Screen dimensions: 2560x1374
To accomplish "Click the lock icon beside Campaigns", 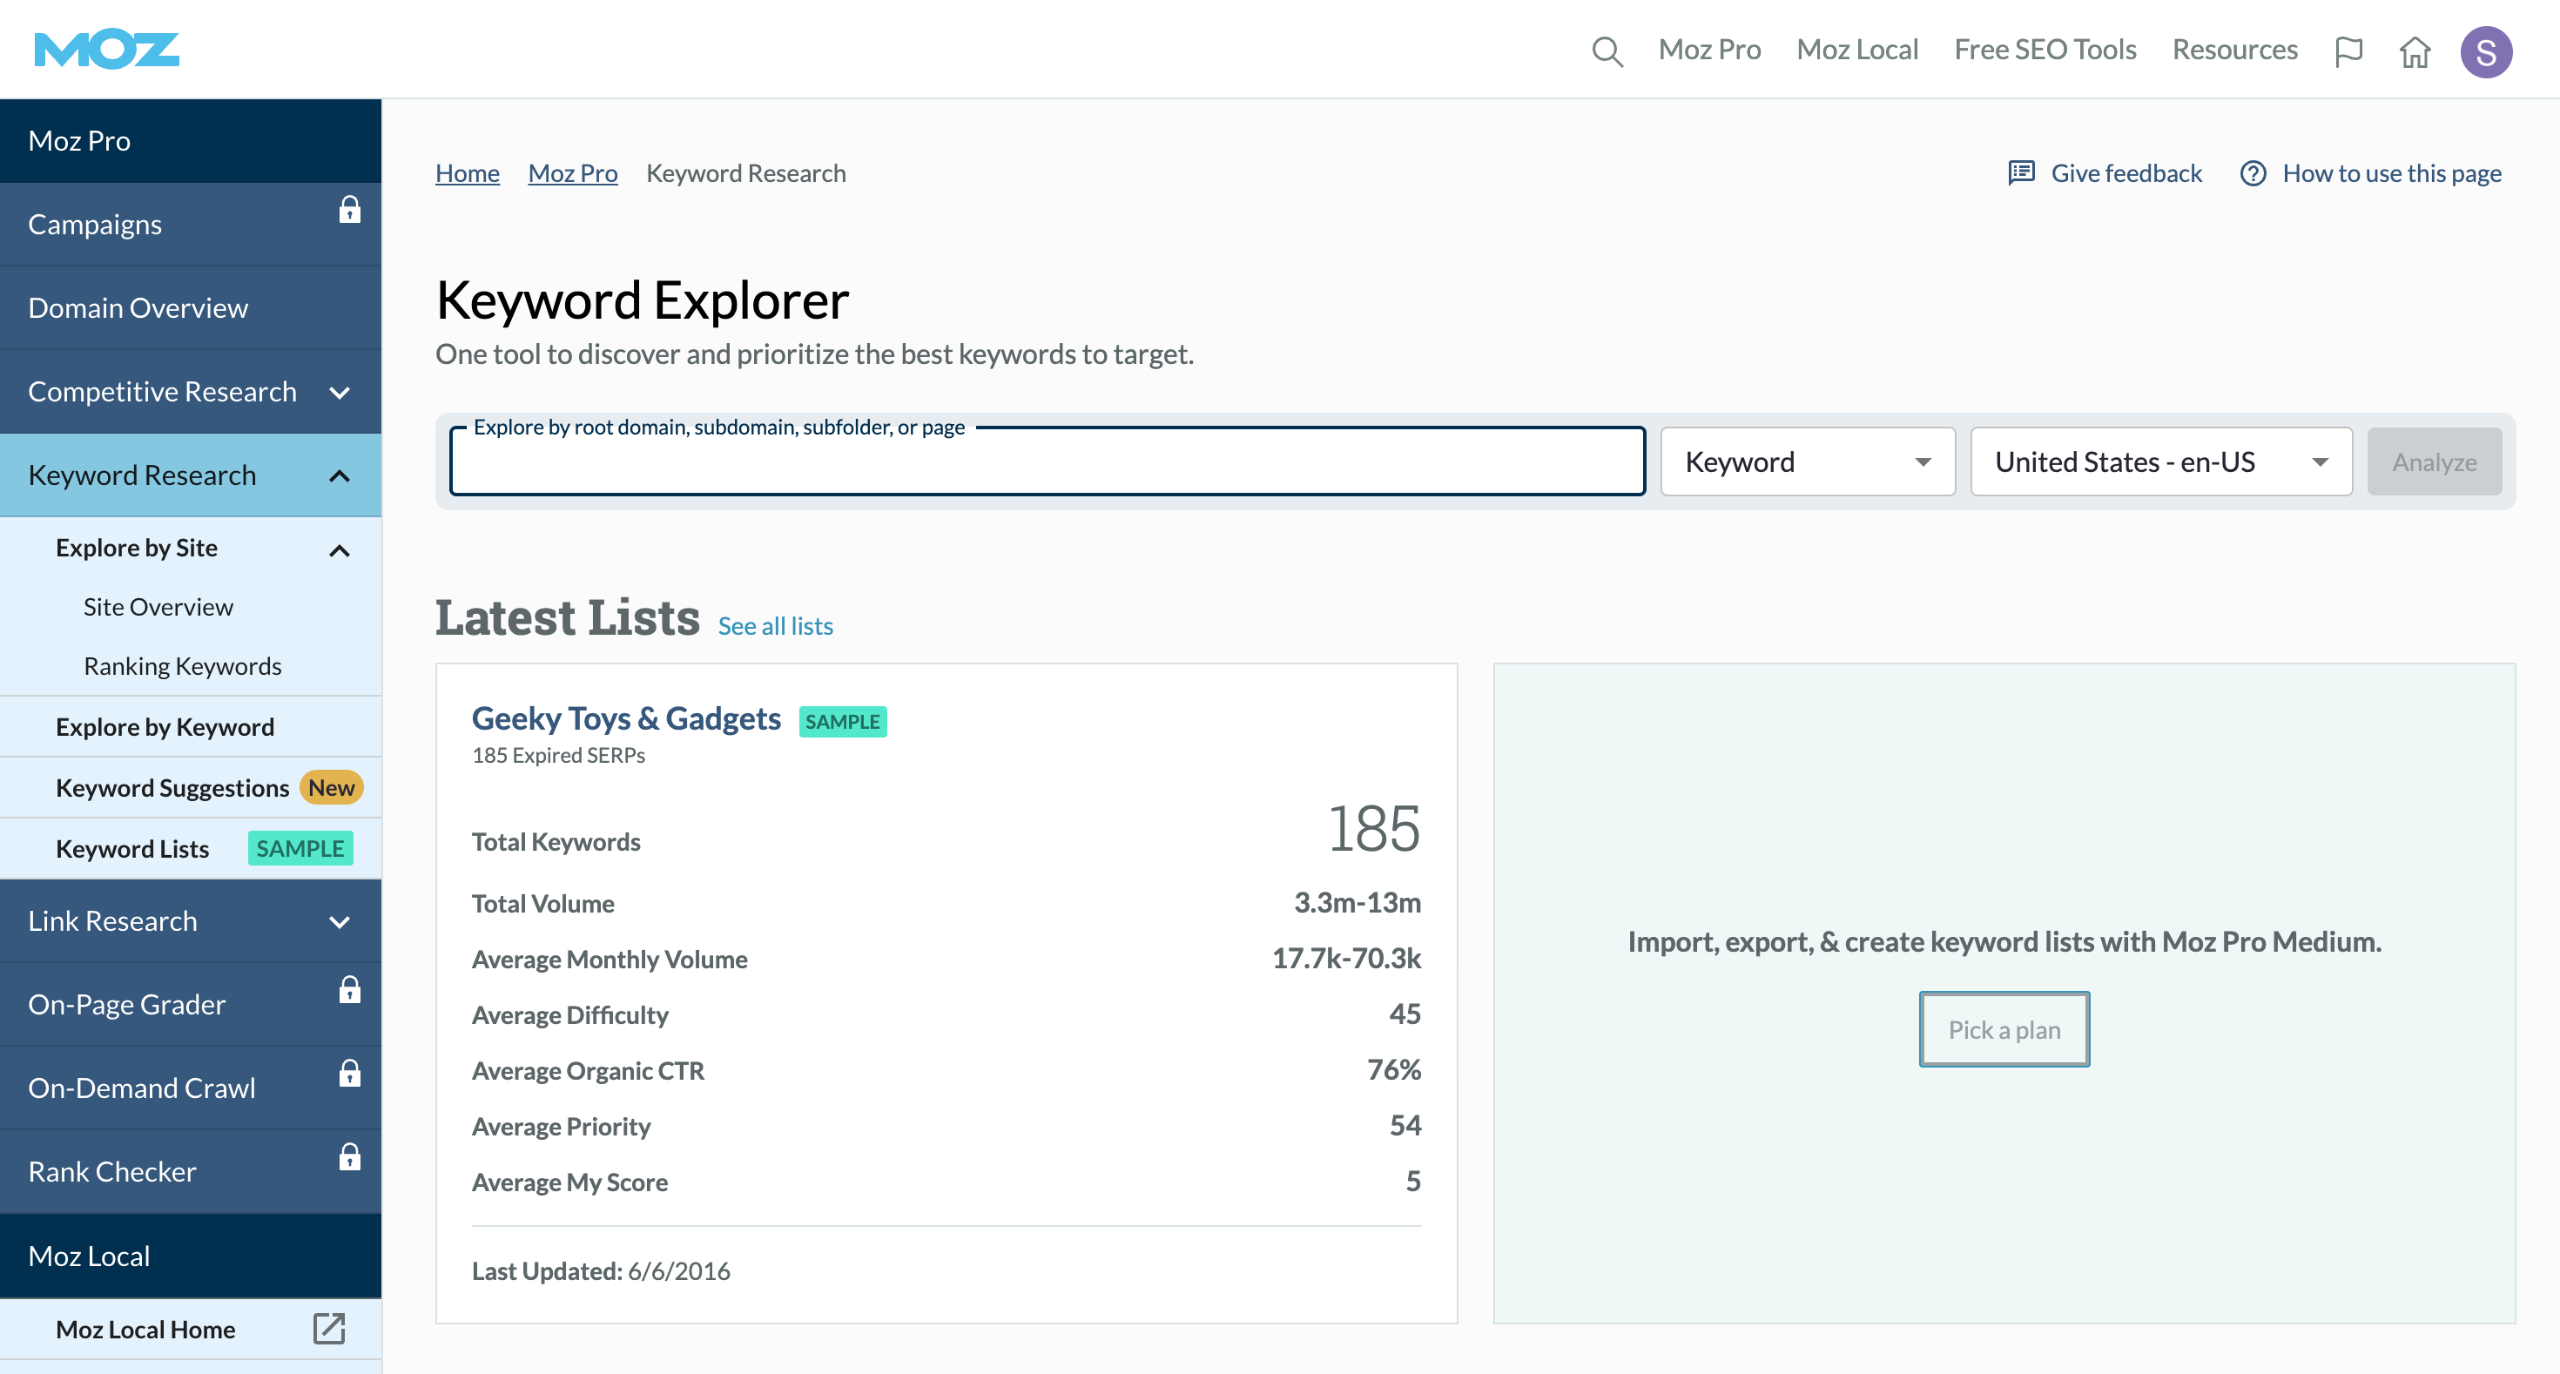I will coord(349,210).
